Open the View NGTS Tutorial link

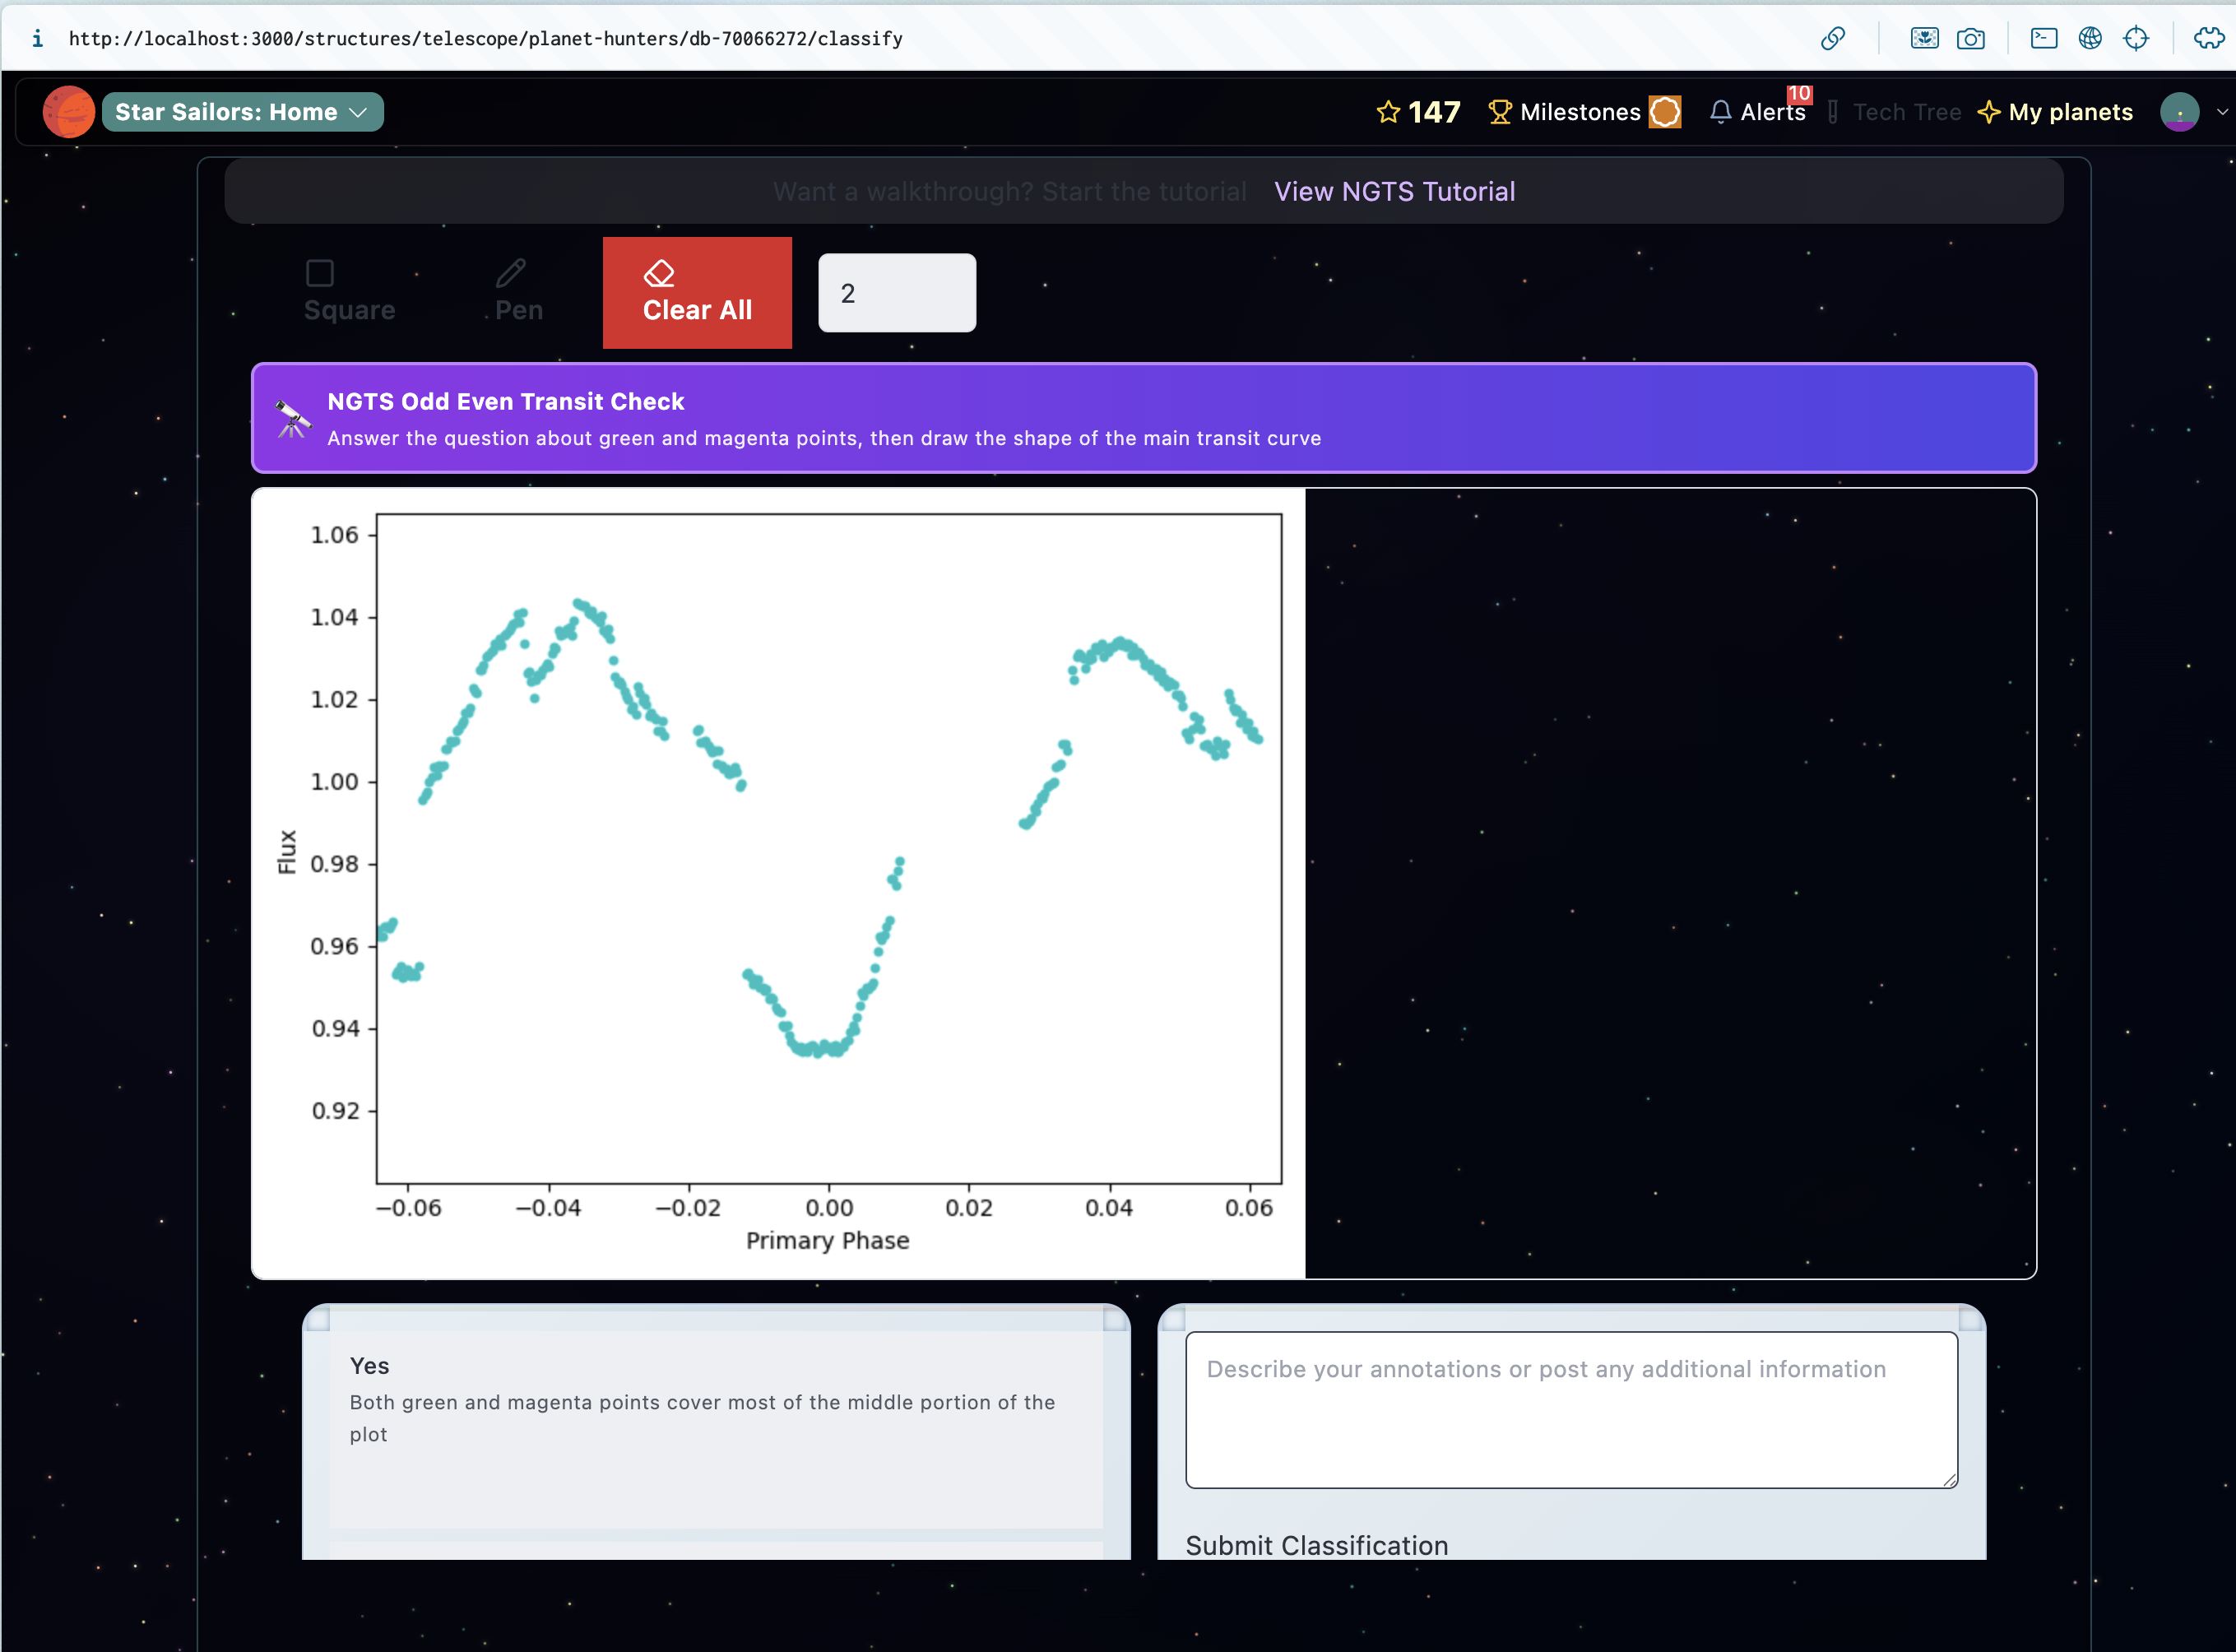click(x=1394, y=191)
